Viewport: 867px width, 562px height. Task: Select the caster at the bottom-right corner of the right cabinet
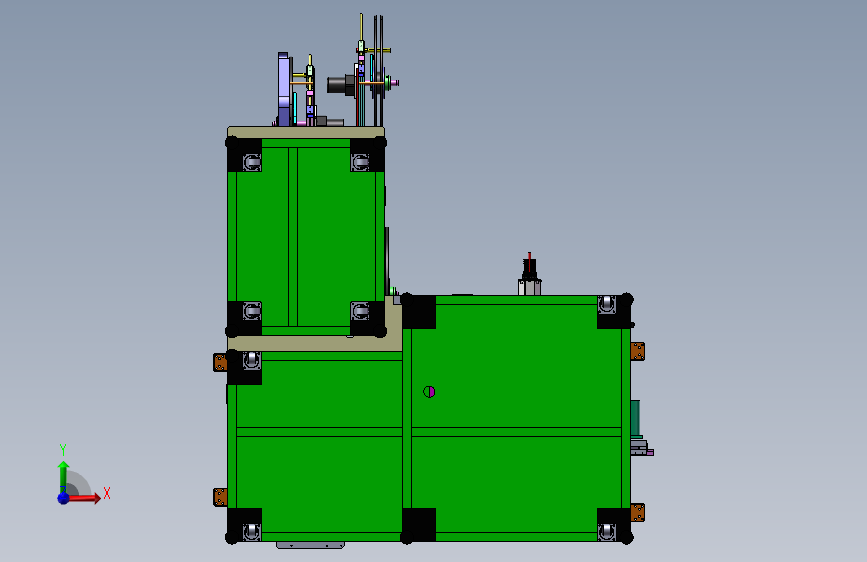[x=607, y=532]
